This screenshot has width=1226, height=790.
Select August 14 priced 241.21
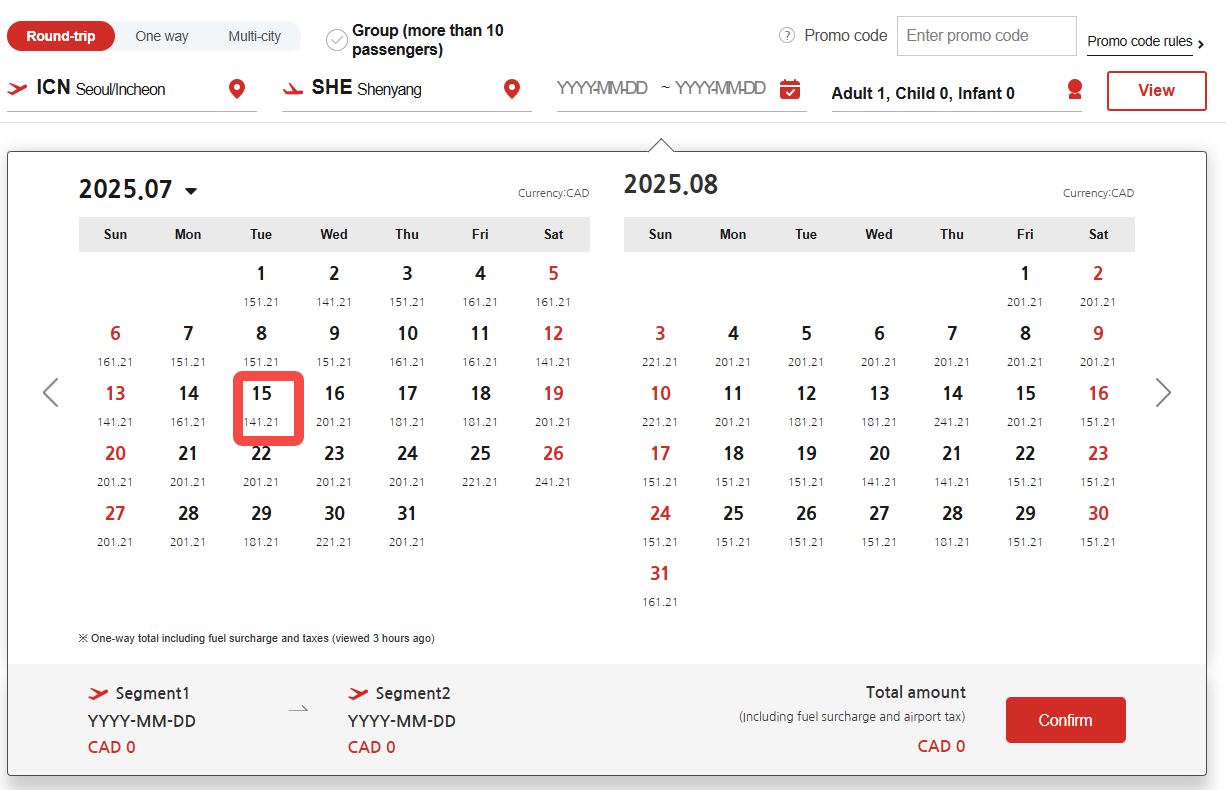[952, 405]
